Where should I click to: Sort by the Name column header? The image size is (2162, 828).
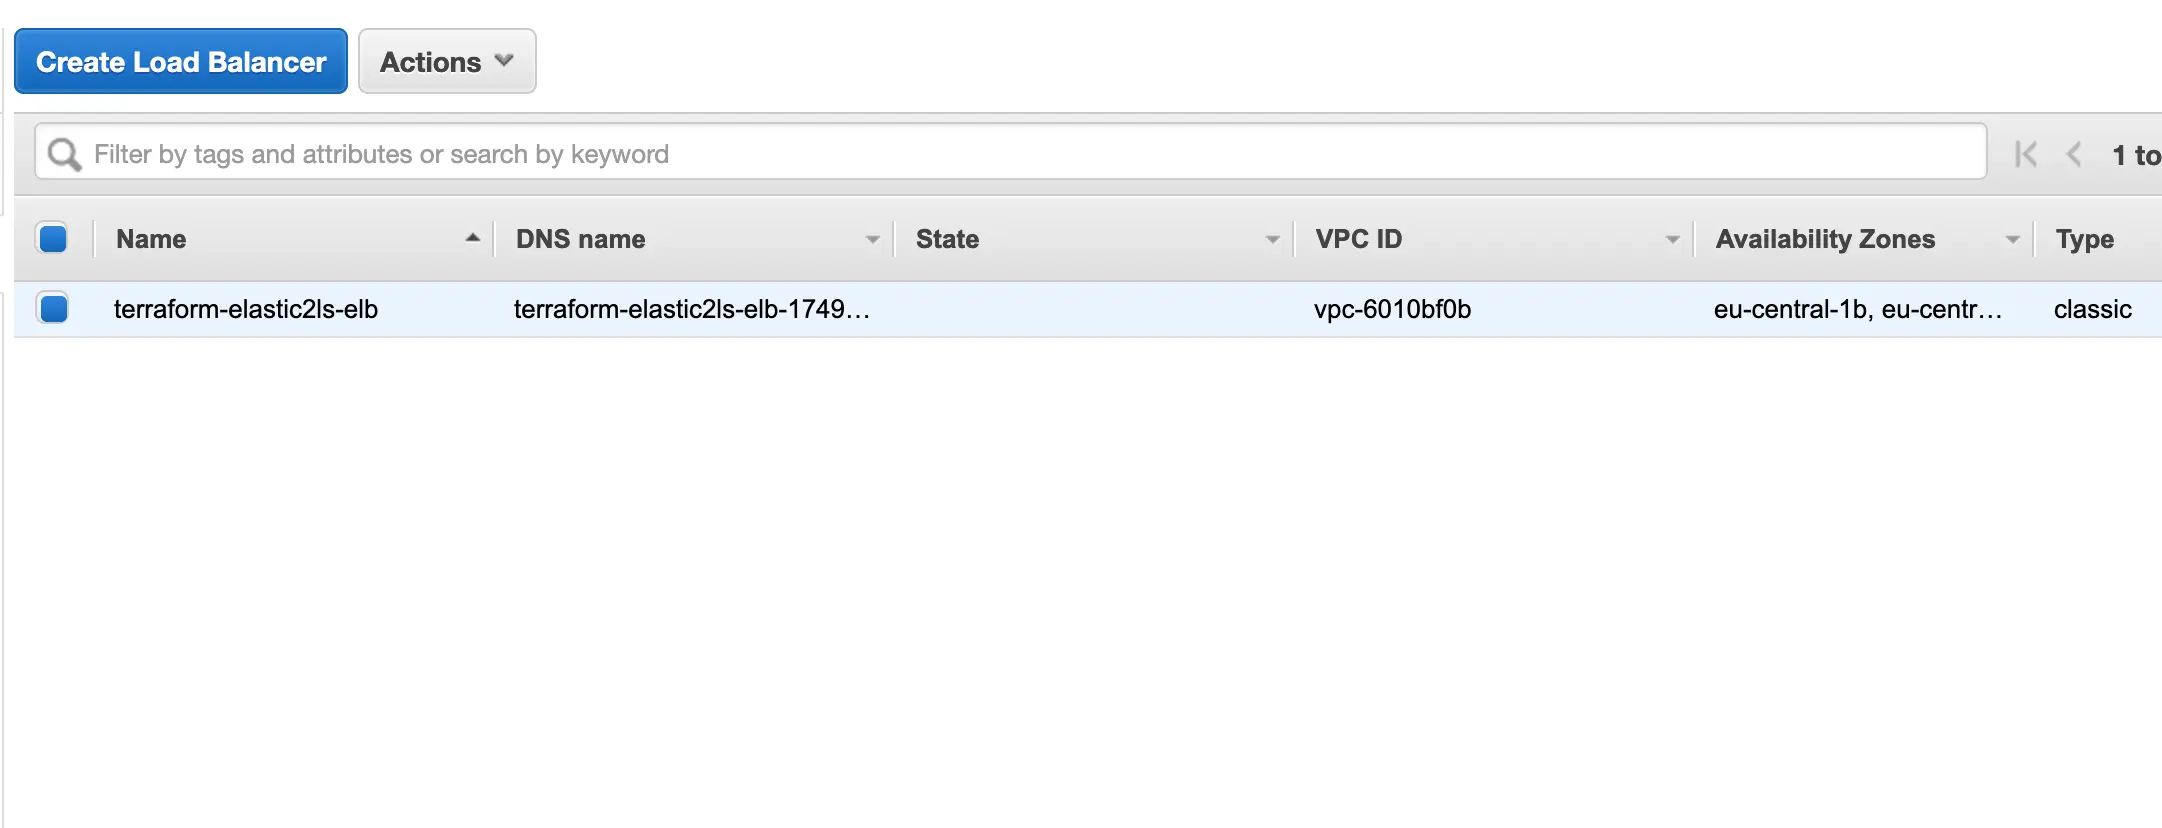coord(150,238)
